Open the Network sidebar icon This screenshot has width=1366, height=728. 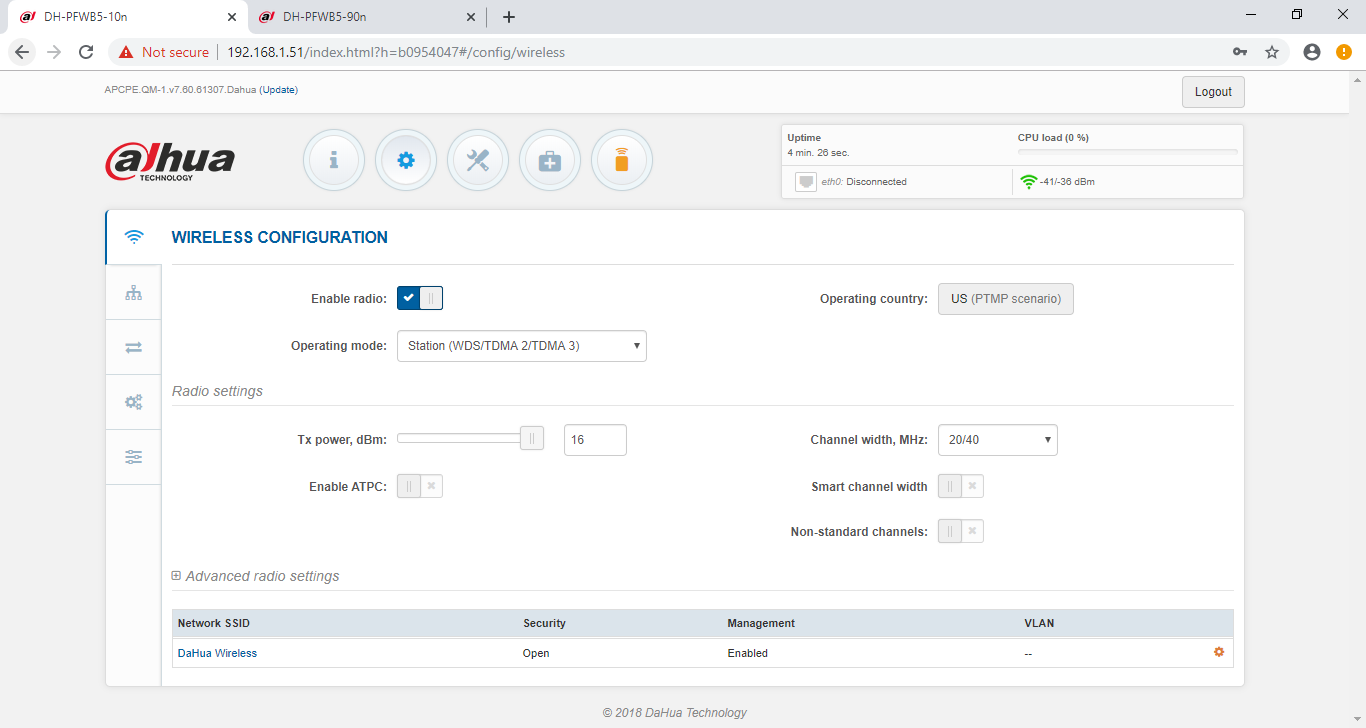133,293
